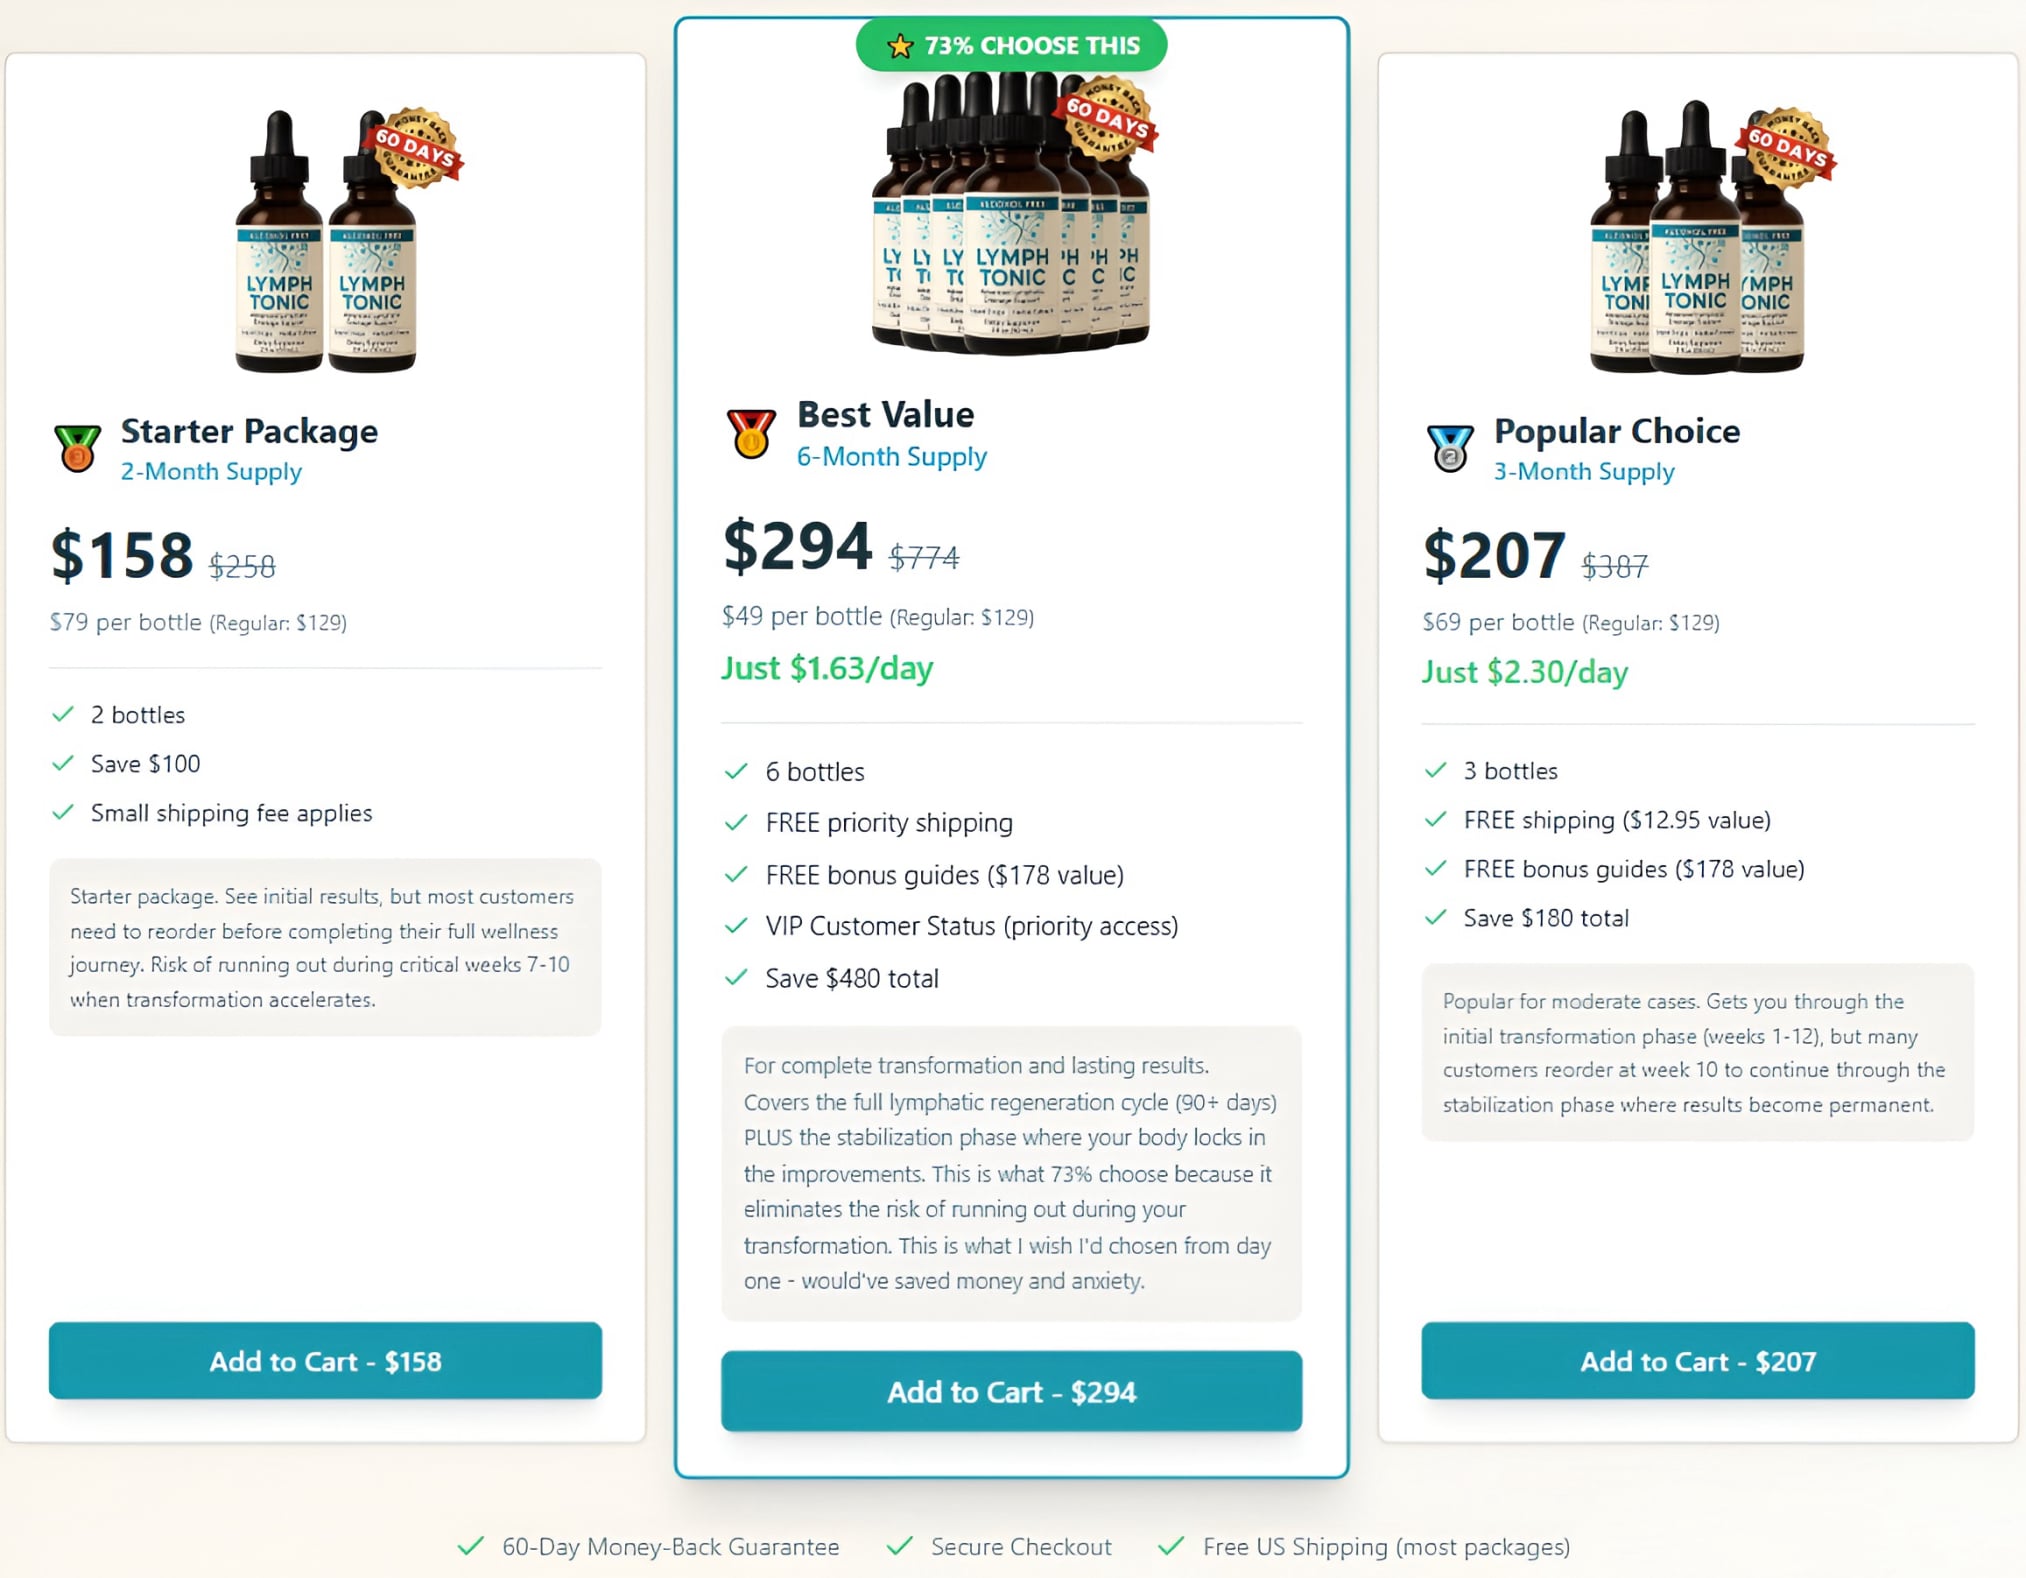Click the Secure Checkout checkmark icon

click(901, 1546)
